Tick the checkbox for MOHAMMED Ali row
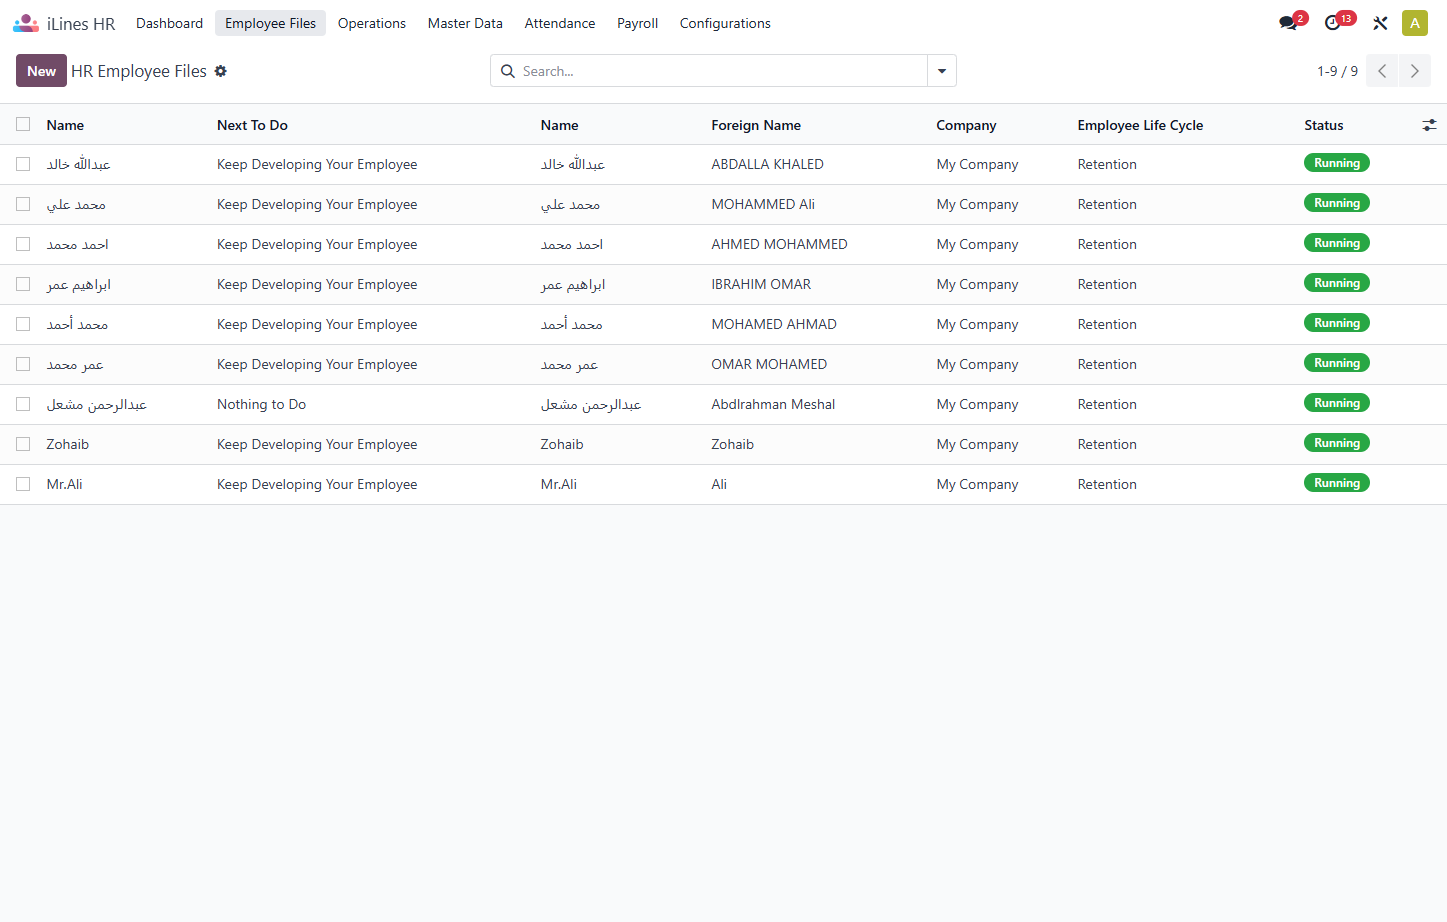This screenshot has width=1447, height=922. coord(23,204)
